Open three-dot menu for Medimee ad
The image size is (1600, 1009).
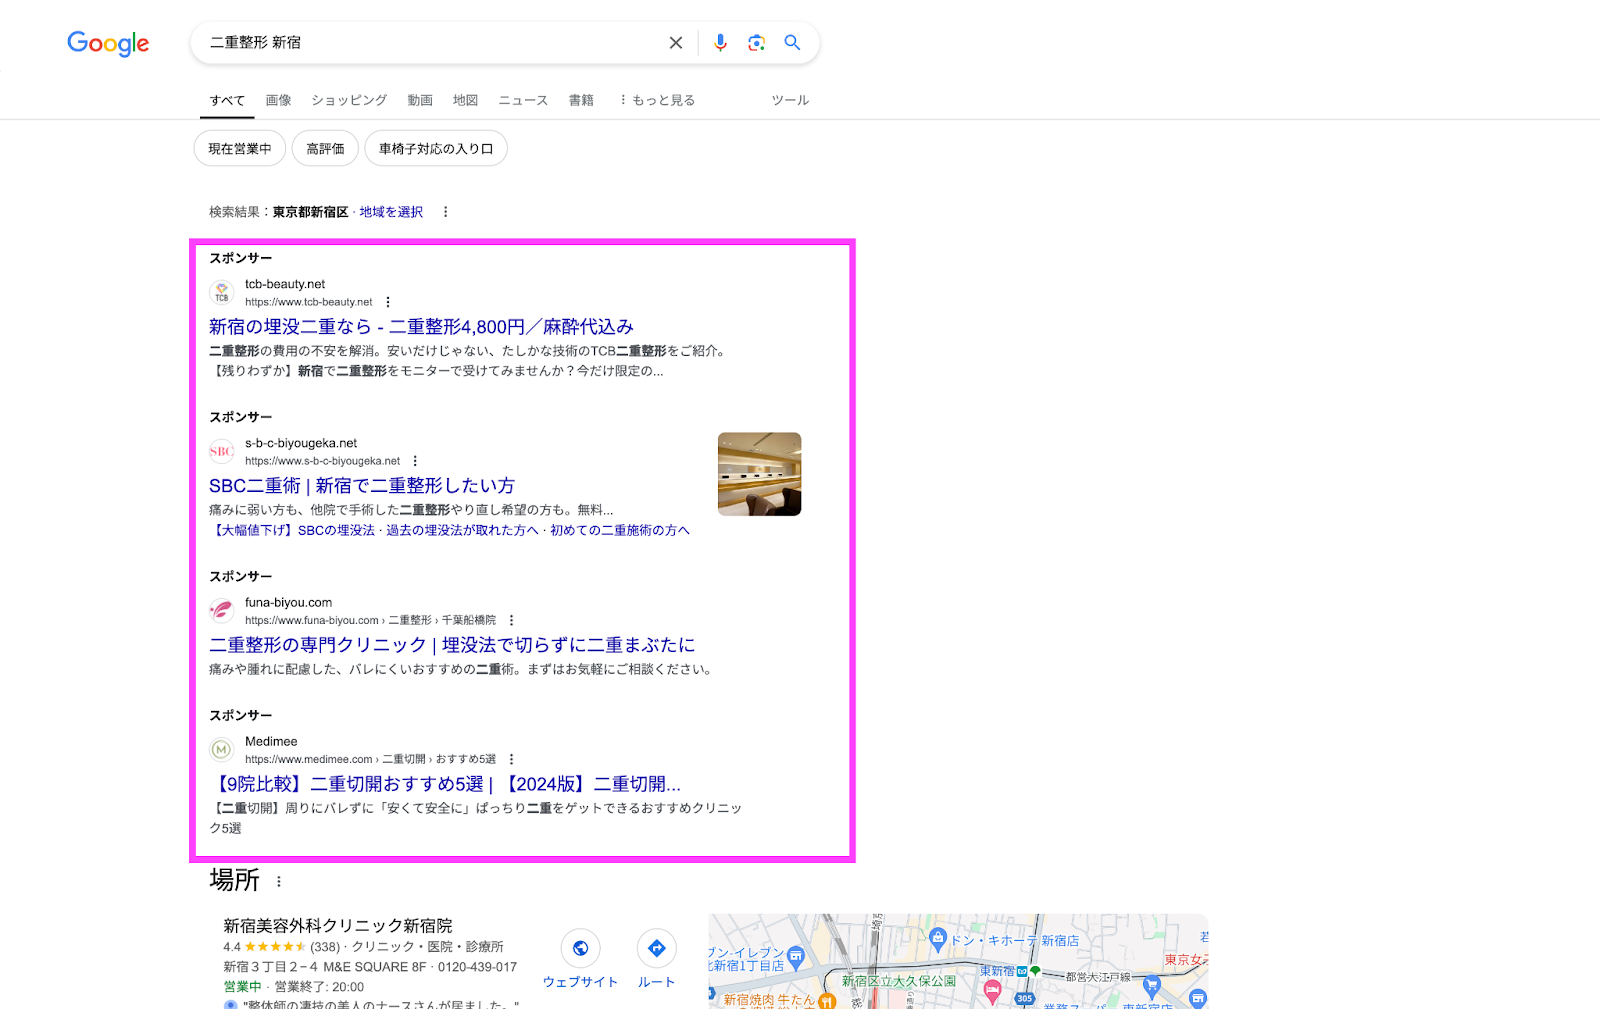coord(511,759)
